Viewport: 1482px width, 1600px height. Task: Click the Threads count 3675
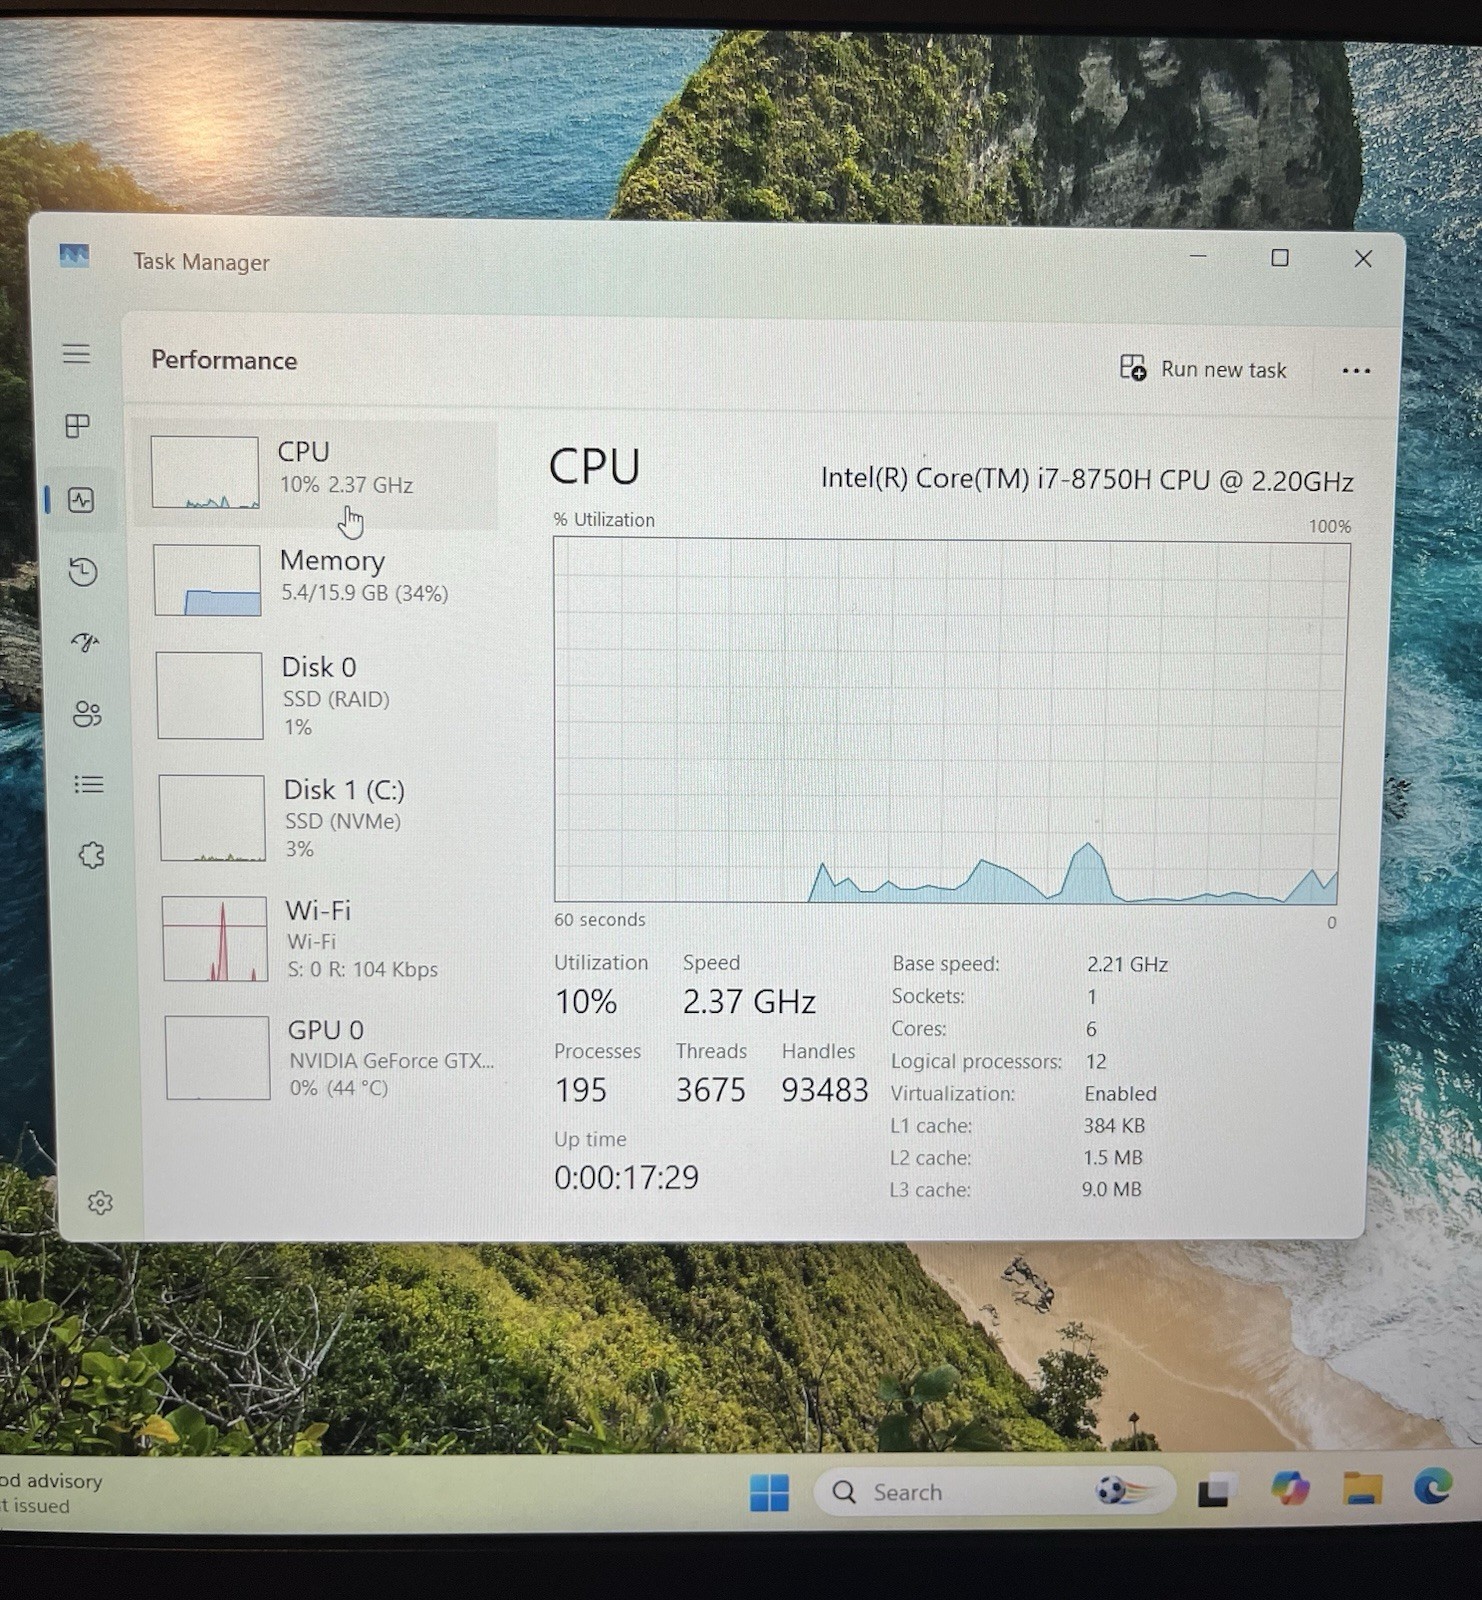tap(711, 1089)
